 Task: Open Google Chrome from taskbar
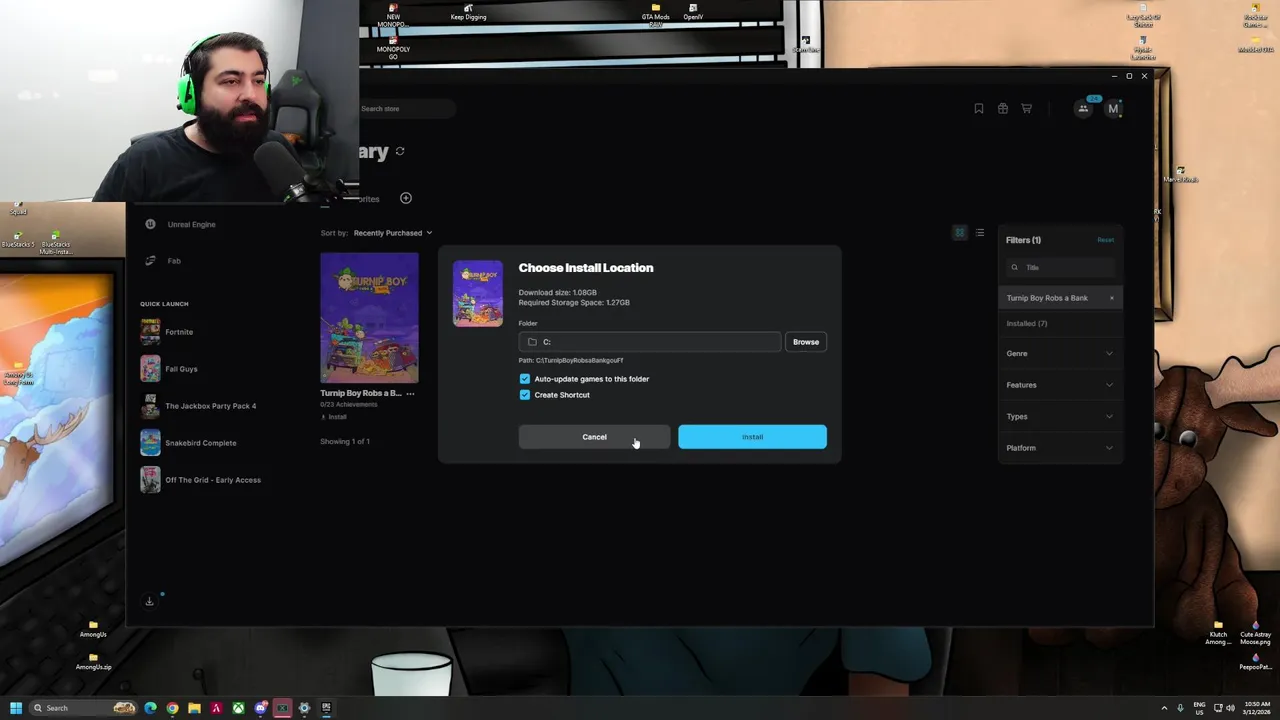[172, 708]
